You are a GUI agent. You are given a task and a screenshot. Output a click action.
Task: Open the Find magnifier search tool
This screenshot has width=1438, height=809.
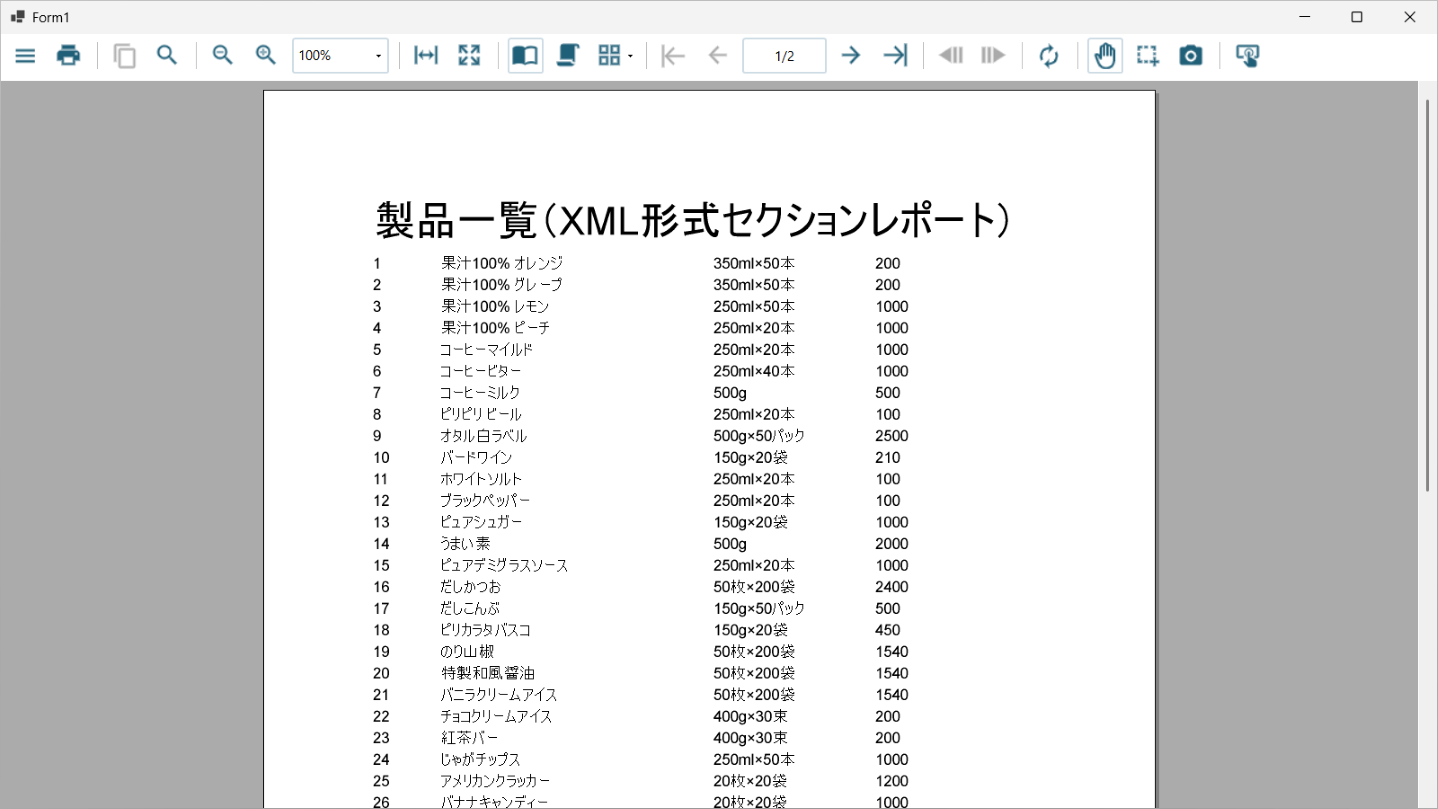coord(167,56)
